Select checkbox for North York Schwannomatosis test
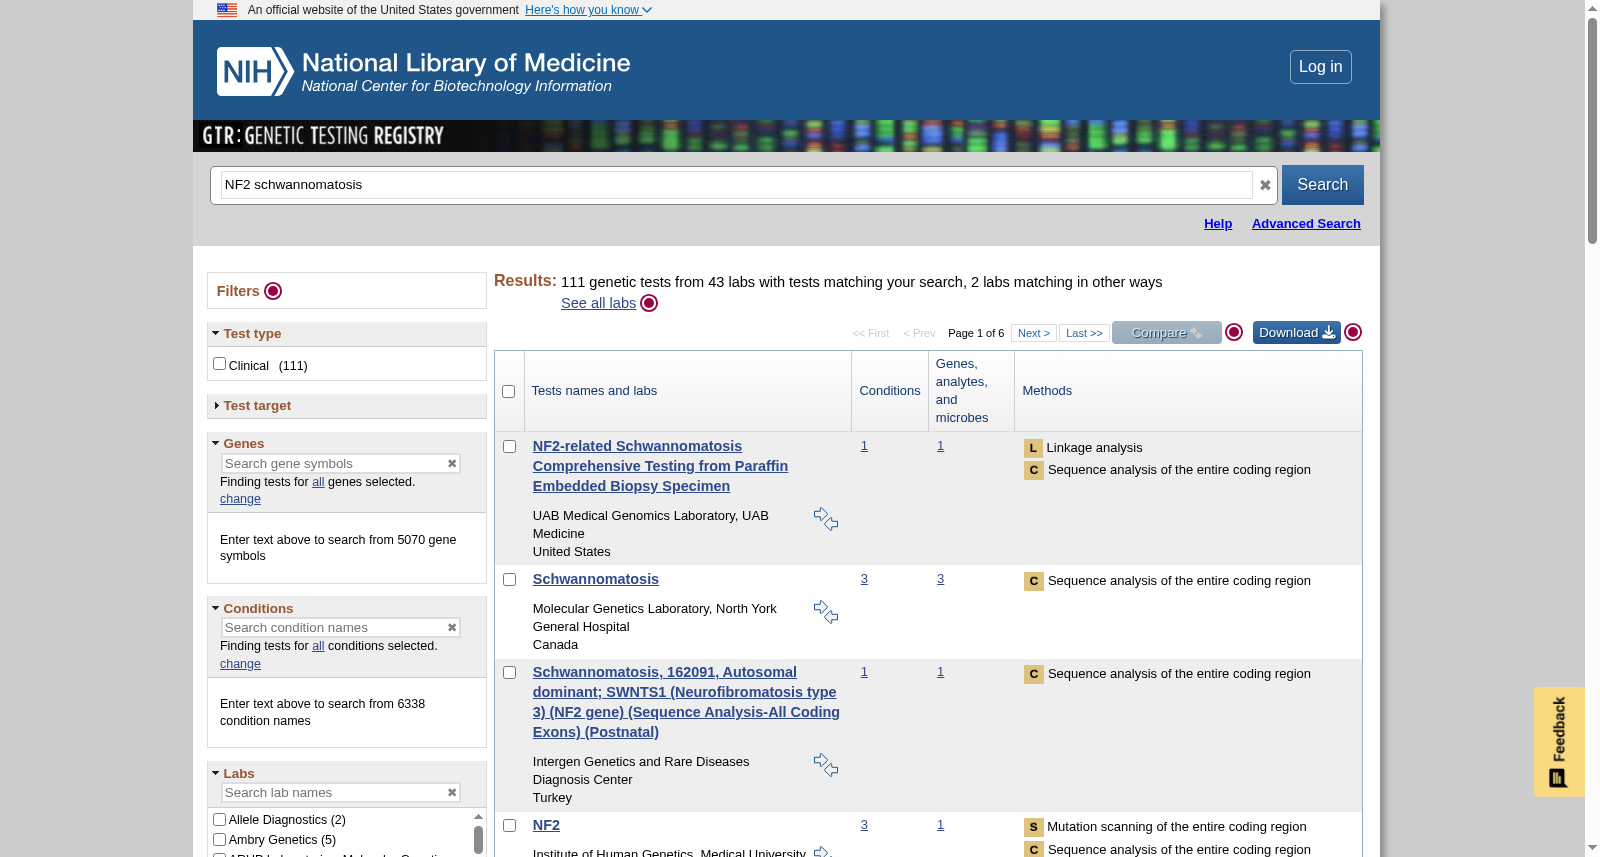 509,579
